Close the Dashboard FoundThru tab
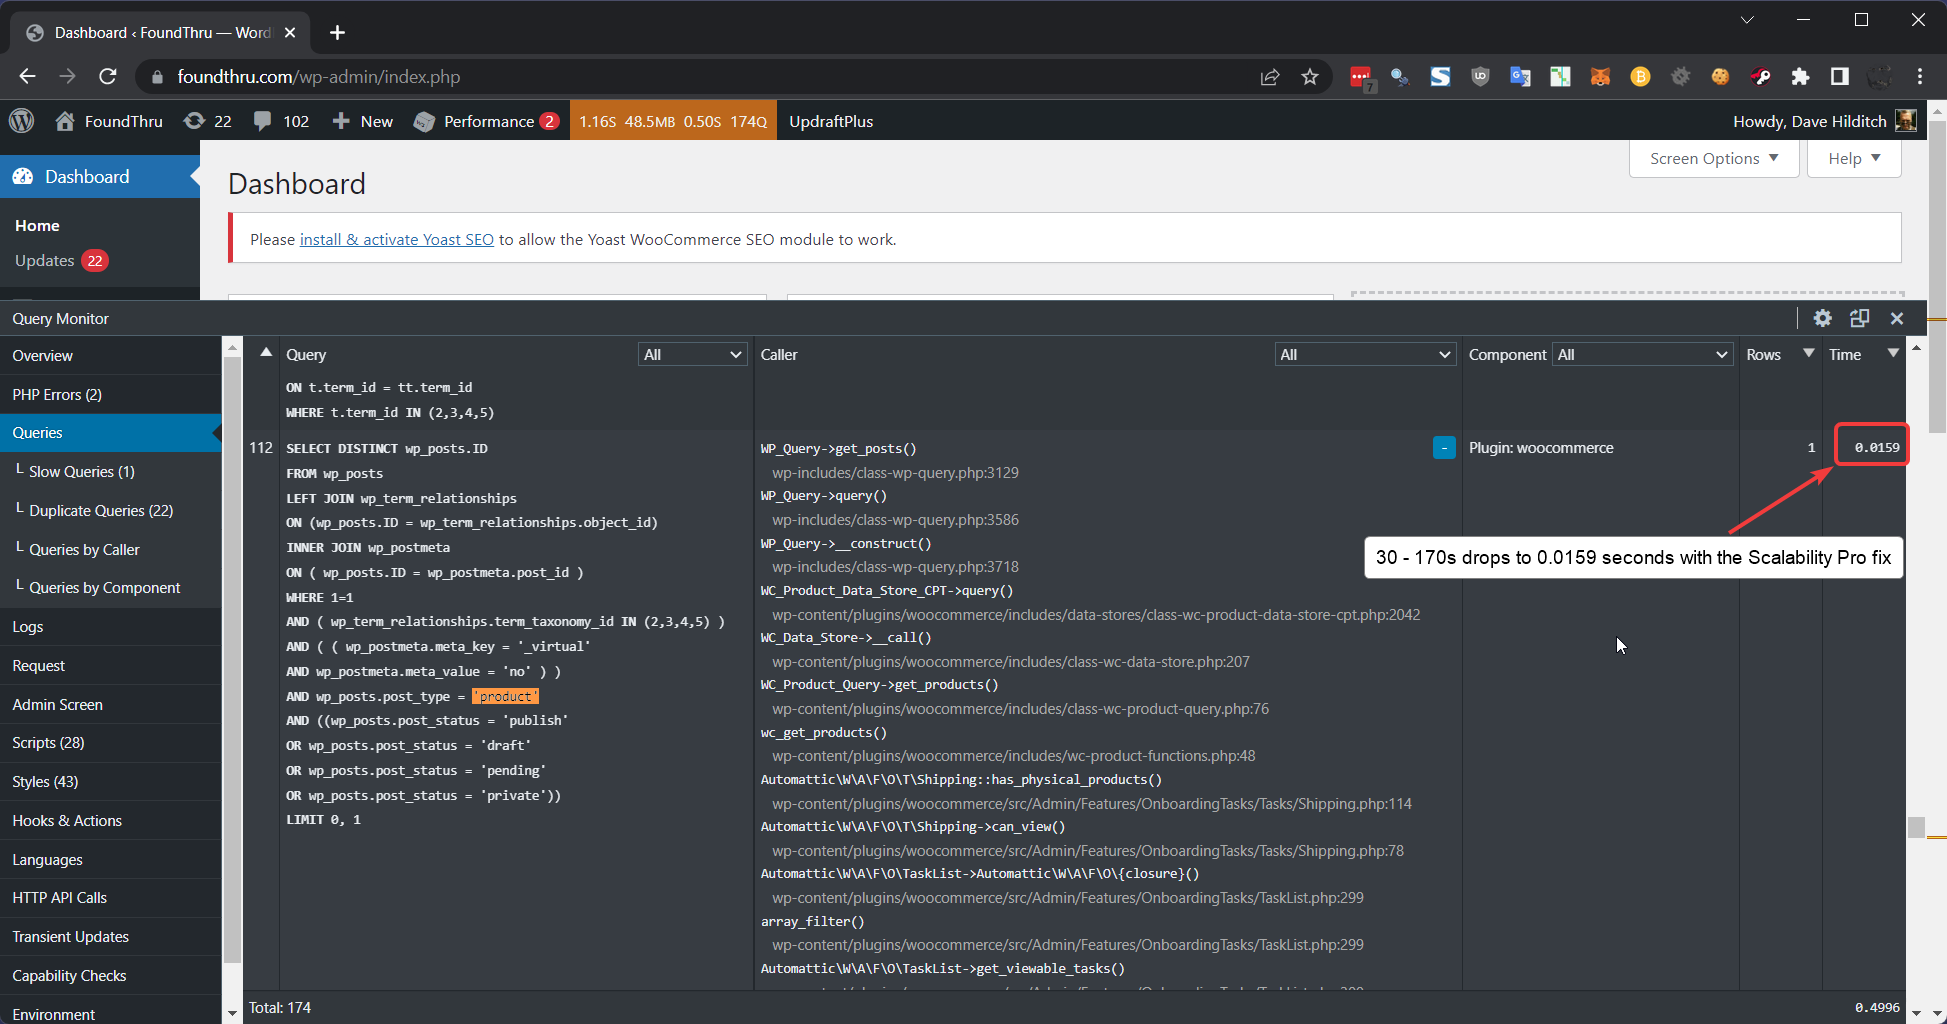The width and height of the screenshot is (1947, 1024). coord(290,33)
